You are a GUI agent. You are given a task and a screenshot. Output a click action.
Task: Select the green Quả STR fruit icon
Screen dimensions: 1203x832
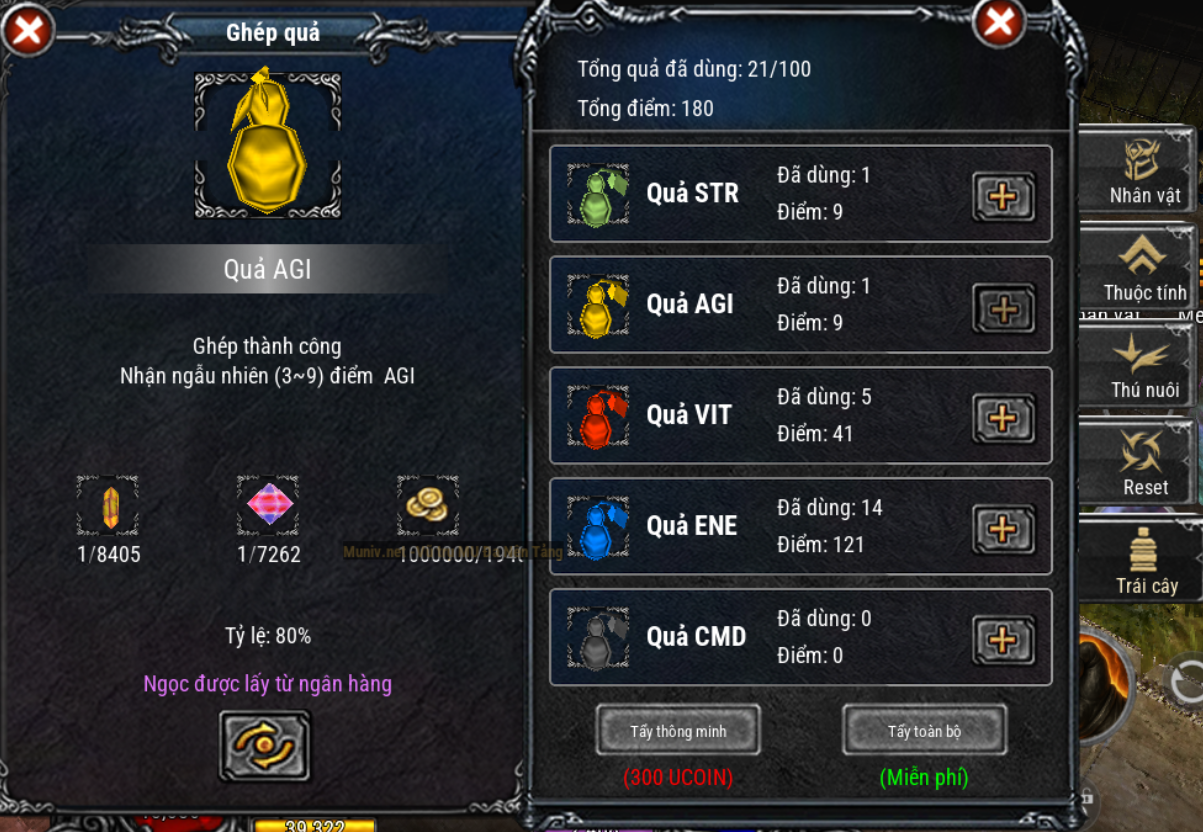pos(598,196)
